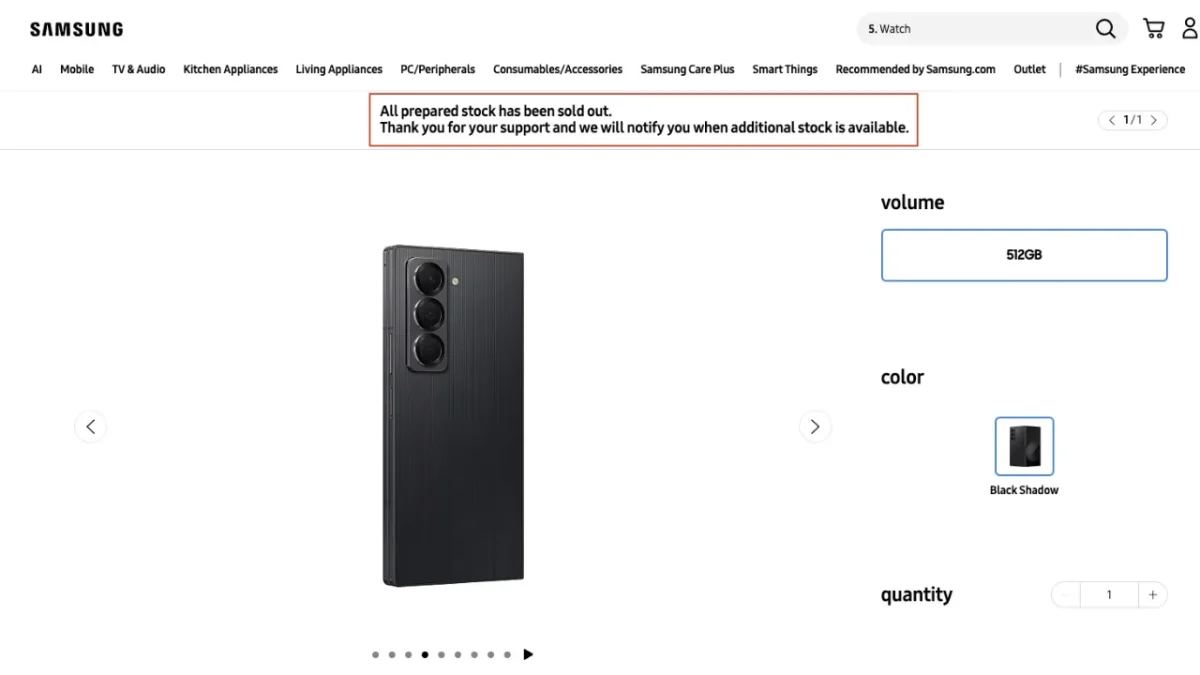Go to previous banner notice
Viewport: 1200px width, 675px height.
pyautogui.click(x=1111, y=120)
